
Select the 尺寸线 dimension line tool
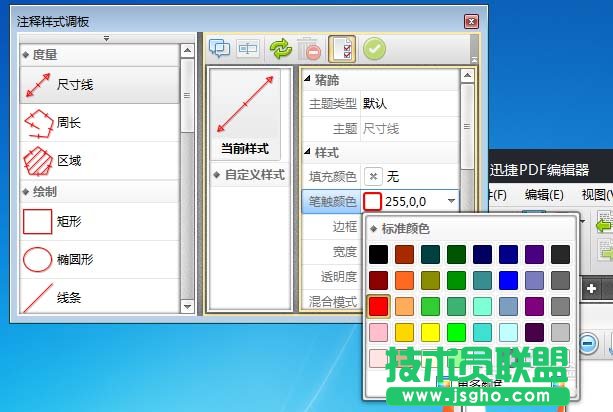pyautogui.click(x=99, y=85)
